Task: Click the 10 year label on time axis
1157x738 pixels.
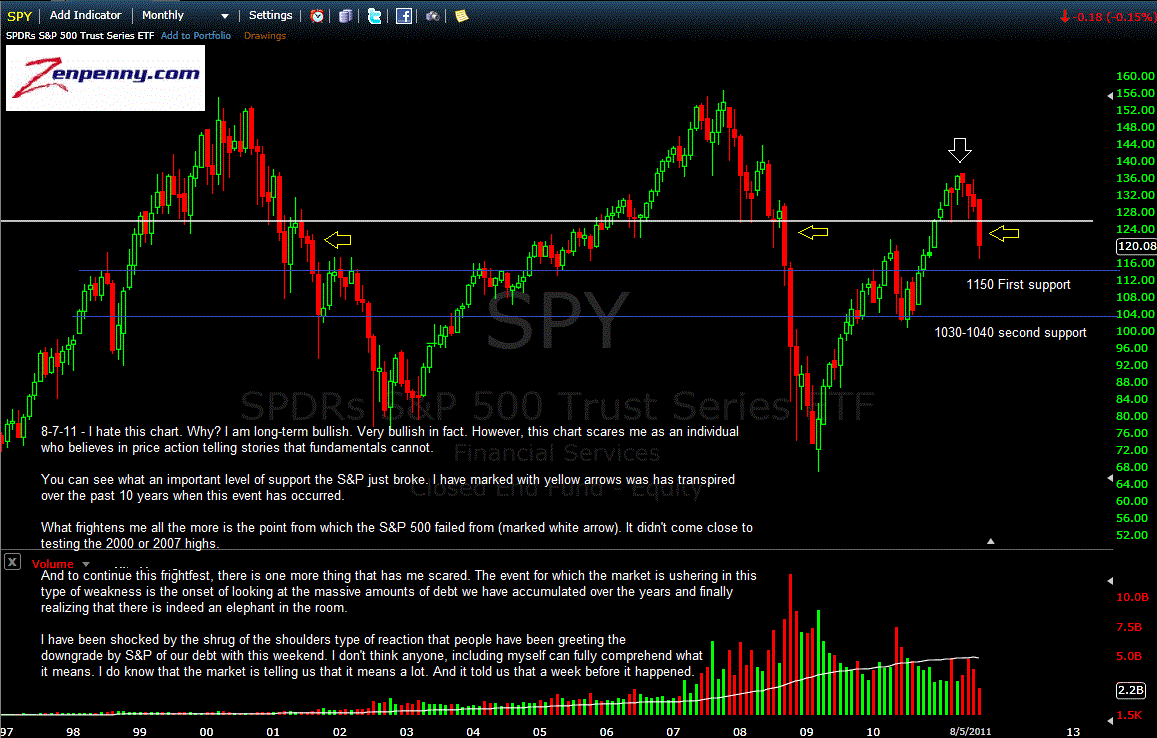Action: click(873, 731)
